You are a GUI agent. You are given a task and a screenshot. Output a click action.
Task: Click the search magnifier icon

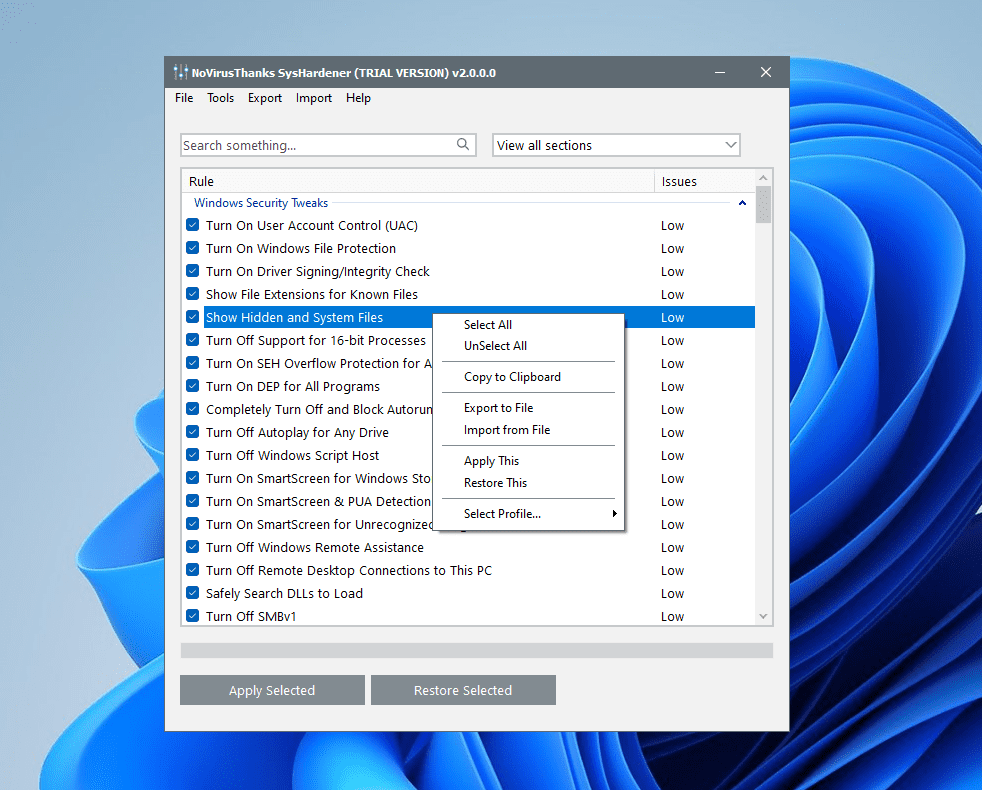tap(463, 145)
